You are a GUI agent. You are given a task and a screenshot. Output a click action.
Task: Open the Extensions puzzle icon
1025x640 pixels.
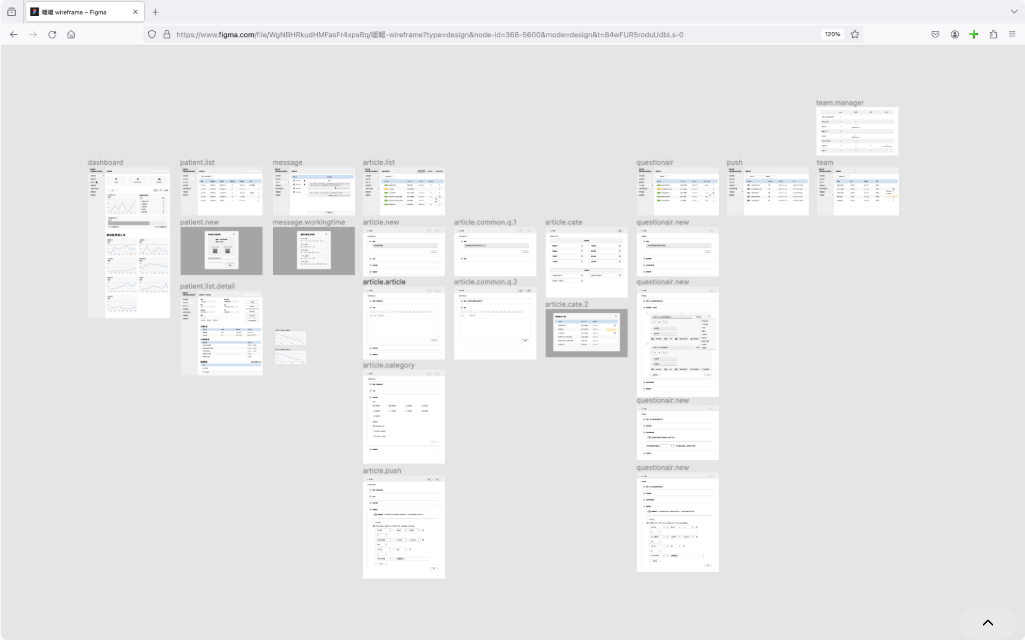(993, 34)
